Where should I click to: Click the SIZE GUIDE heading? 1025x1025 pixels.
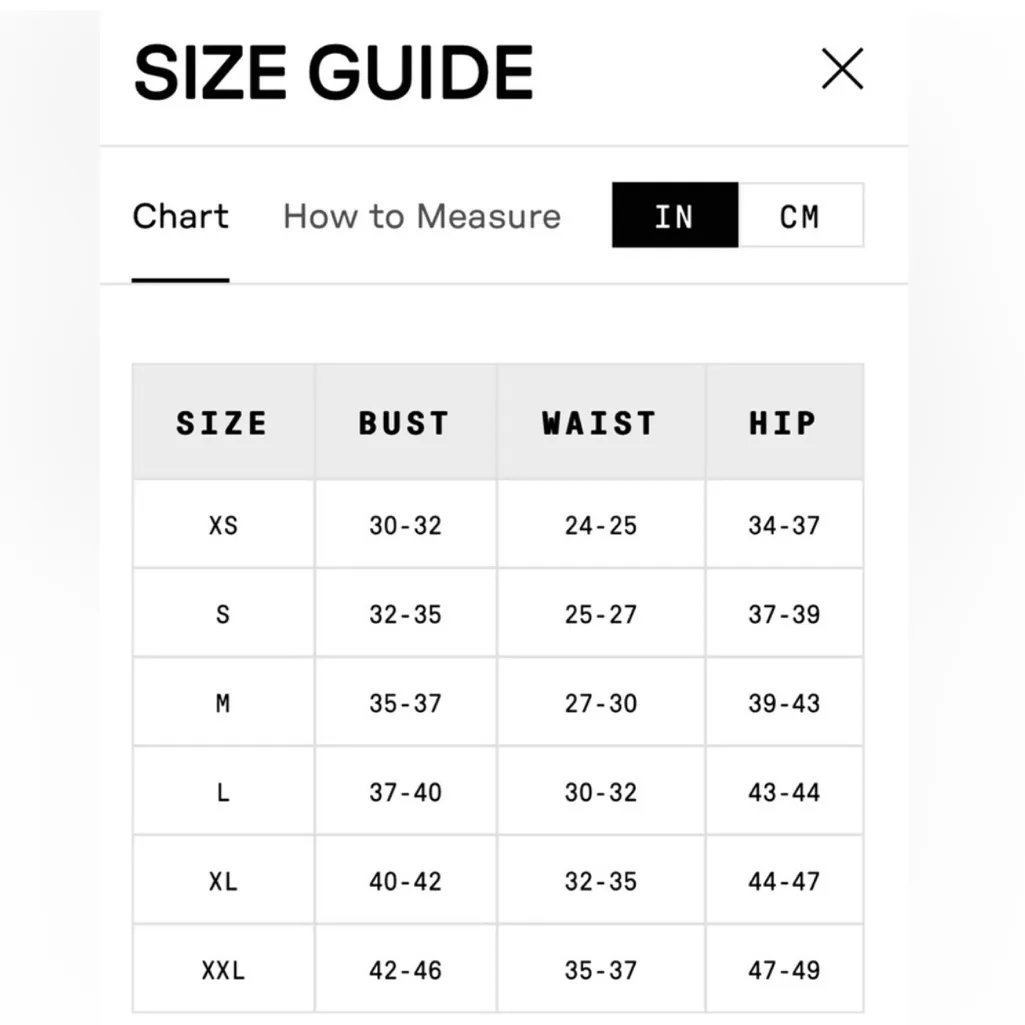(x=333, y=72)
